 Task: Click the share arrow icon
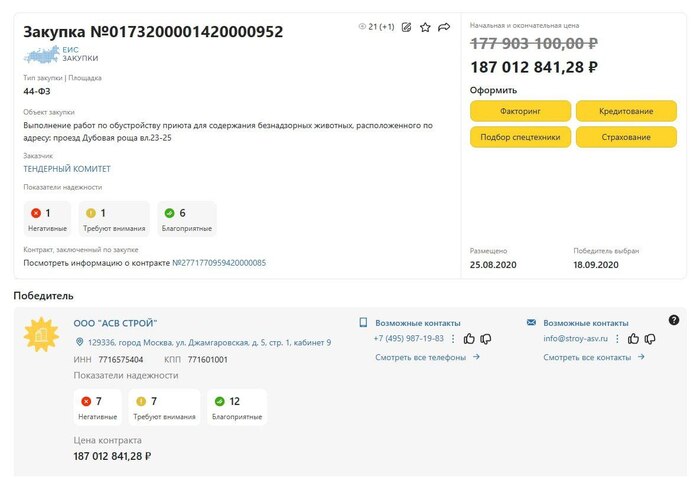point(444,27)
